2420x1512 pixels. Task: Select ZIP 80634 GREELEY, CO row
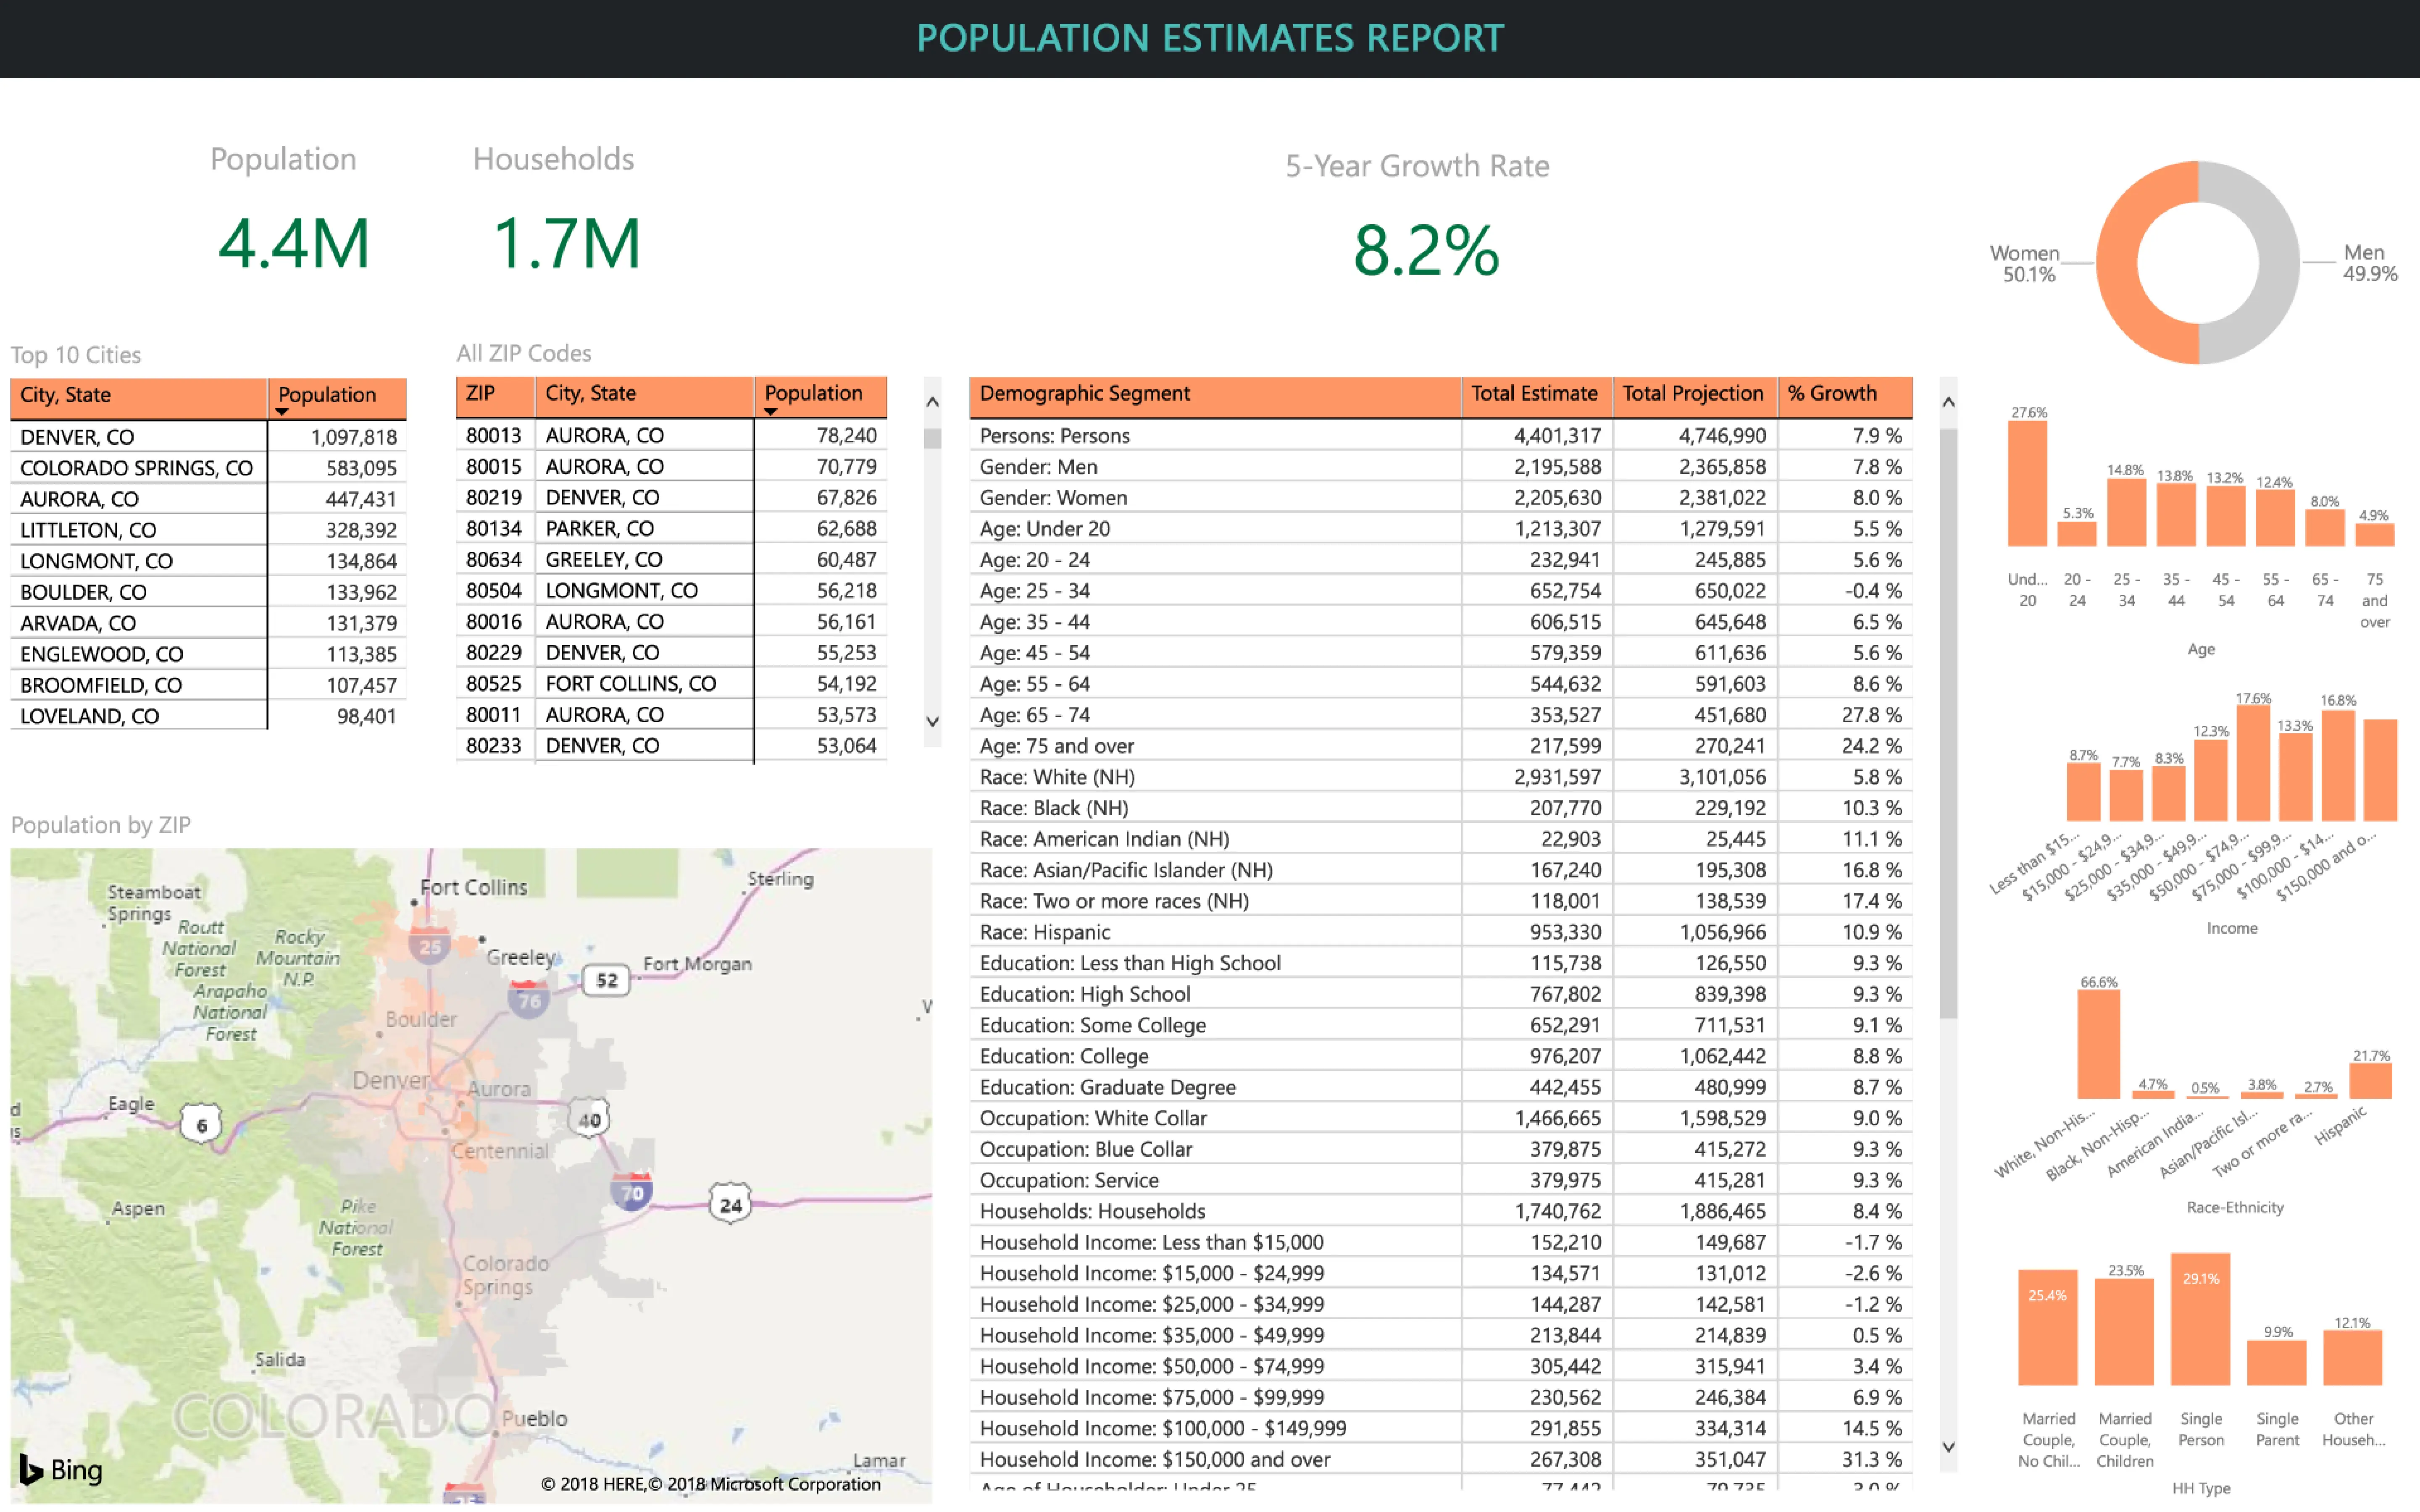click(x=671, y=559)
